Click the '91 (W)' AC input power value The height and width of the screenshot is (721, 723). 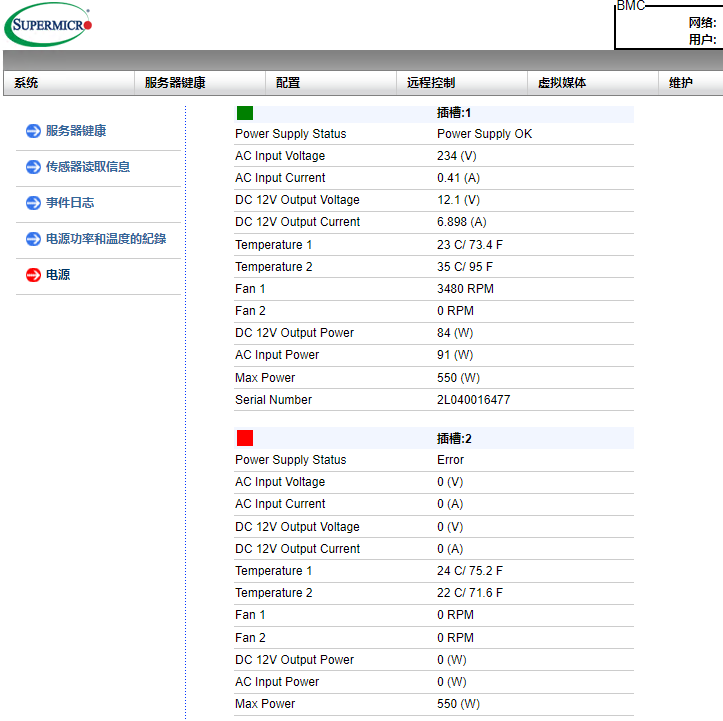[456, 355]
